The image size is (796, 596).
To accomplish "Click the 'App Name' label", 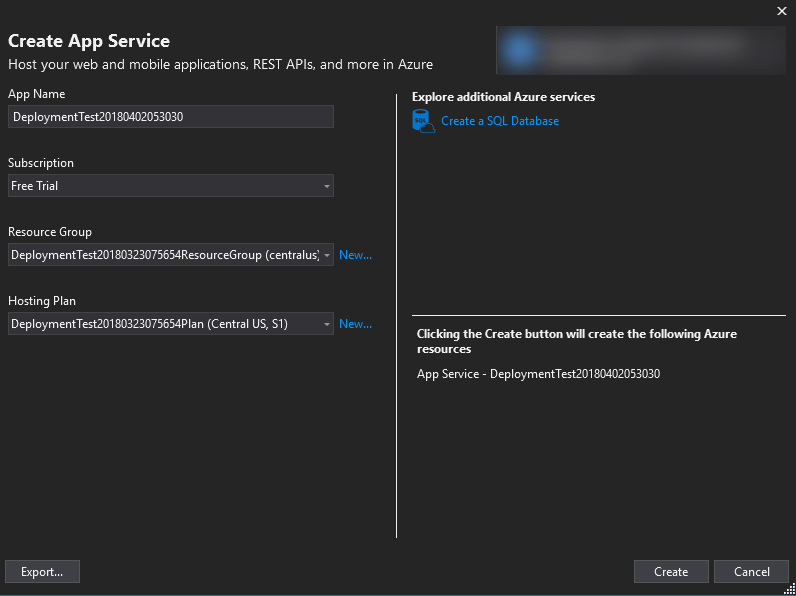I will point(37,94).
